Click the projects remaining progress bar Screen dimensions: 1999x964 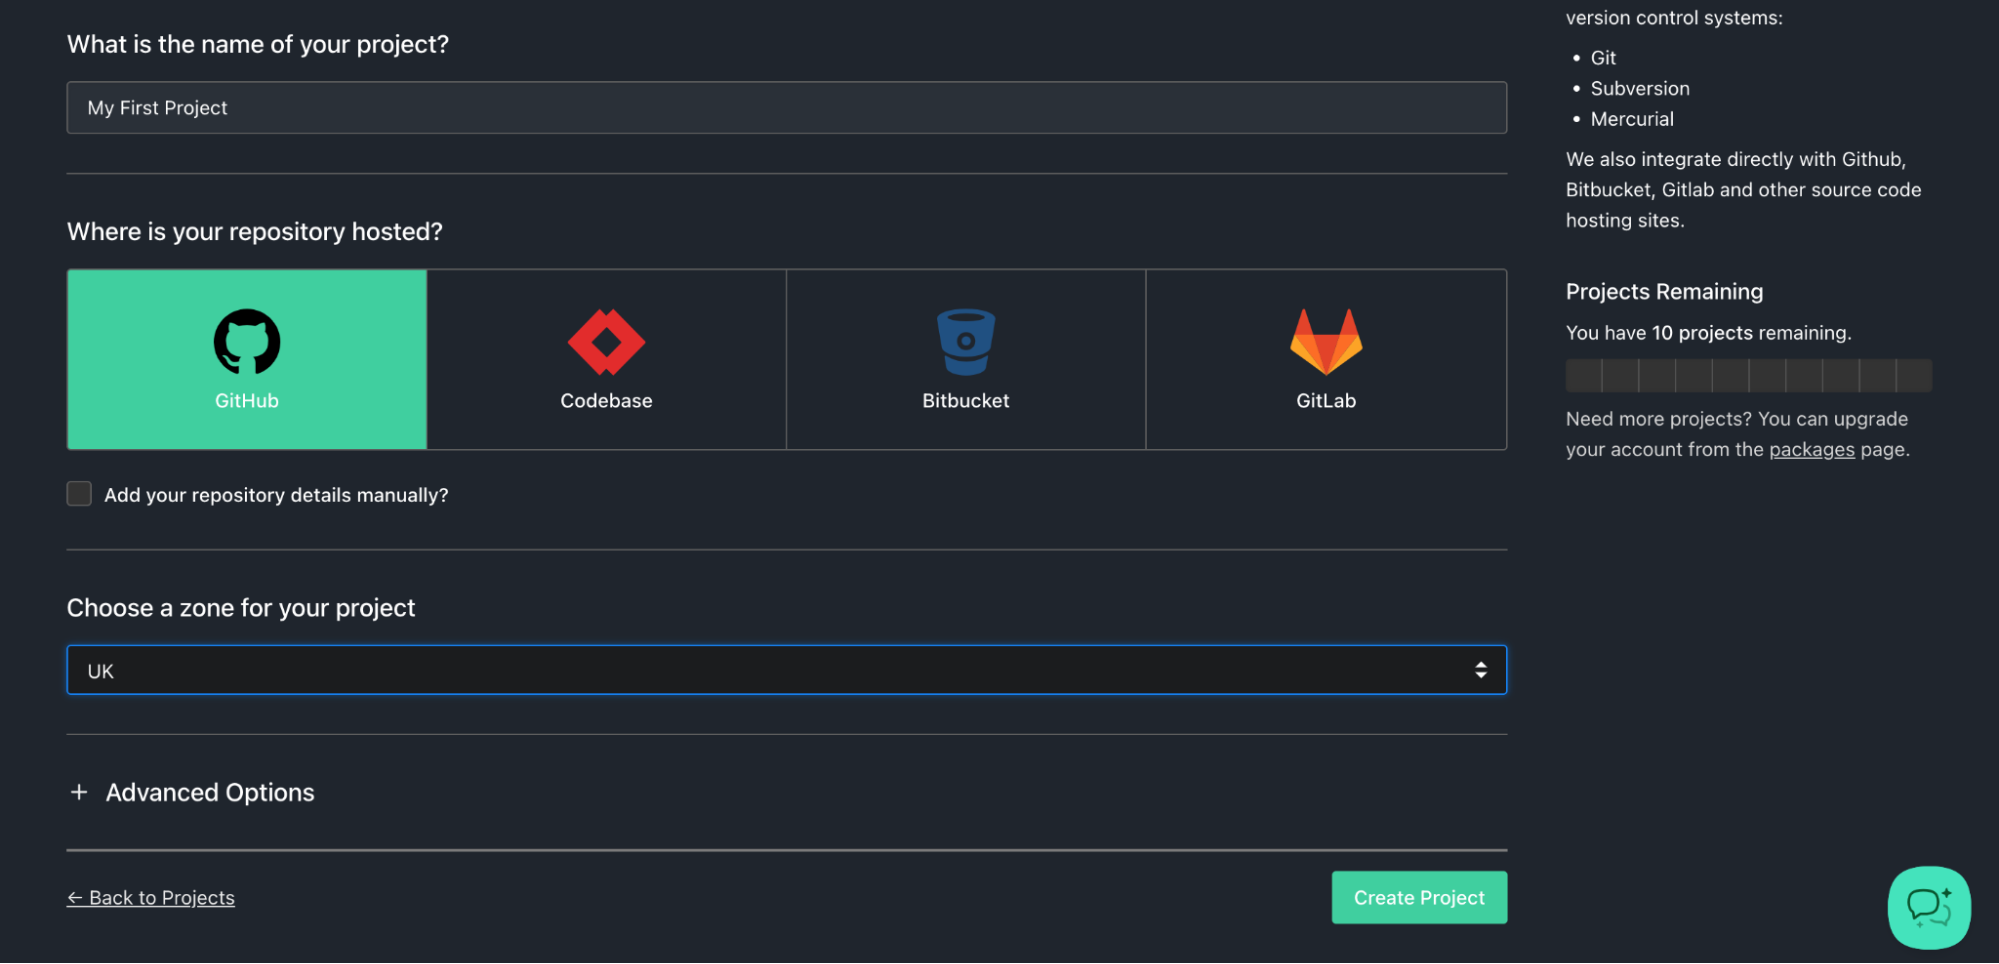[1748, 375]
